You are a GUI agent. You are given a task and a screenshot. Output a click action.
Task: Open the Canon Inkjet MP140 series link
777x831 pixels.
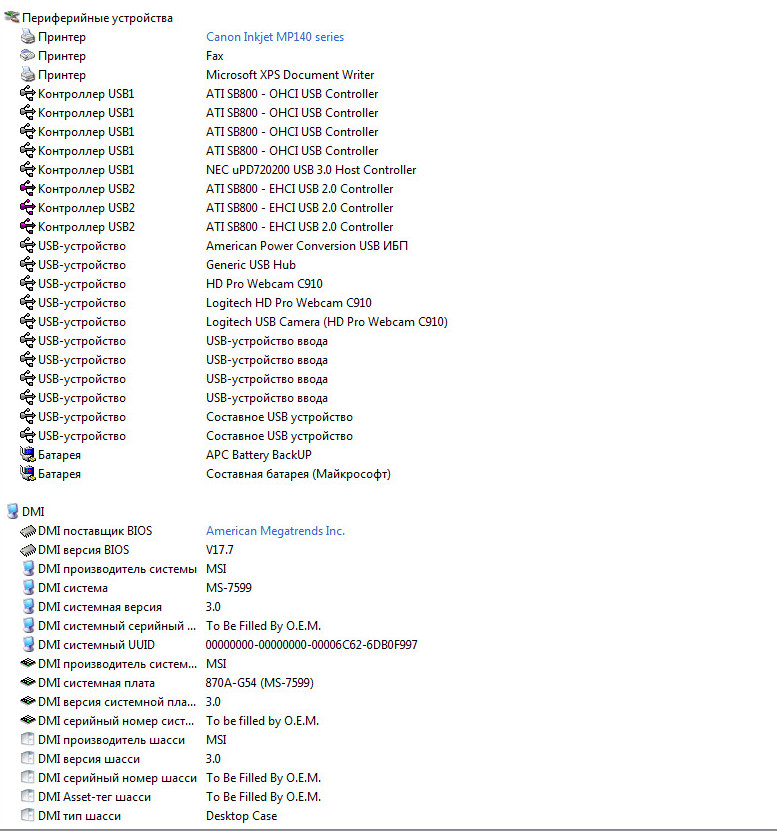click(275, 37)
